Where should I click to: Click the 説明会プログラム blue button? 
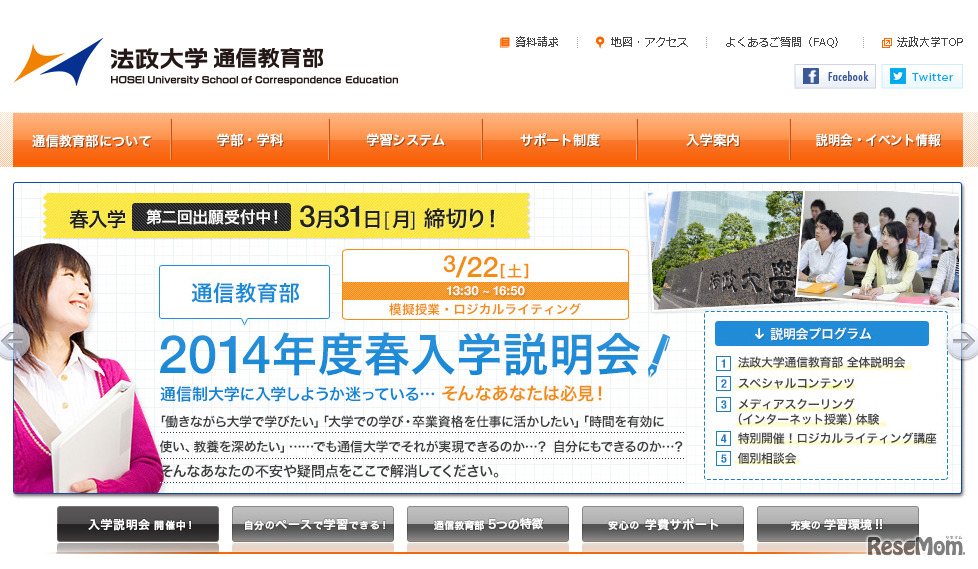[821, 334]
